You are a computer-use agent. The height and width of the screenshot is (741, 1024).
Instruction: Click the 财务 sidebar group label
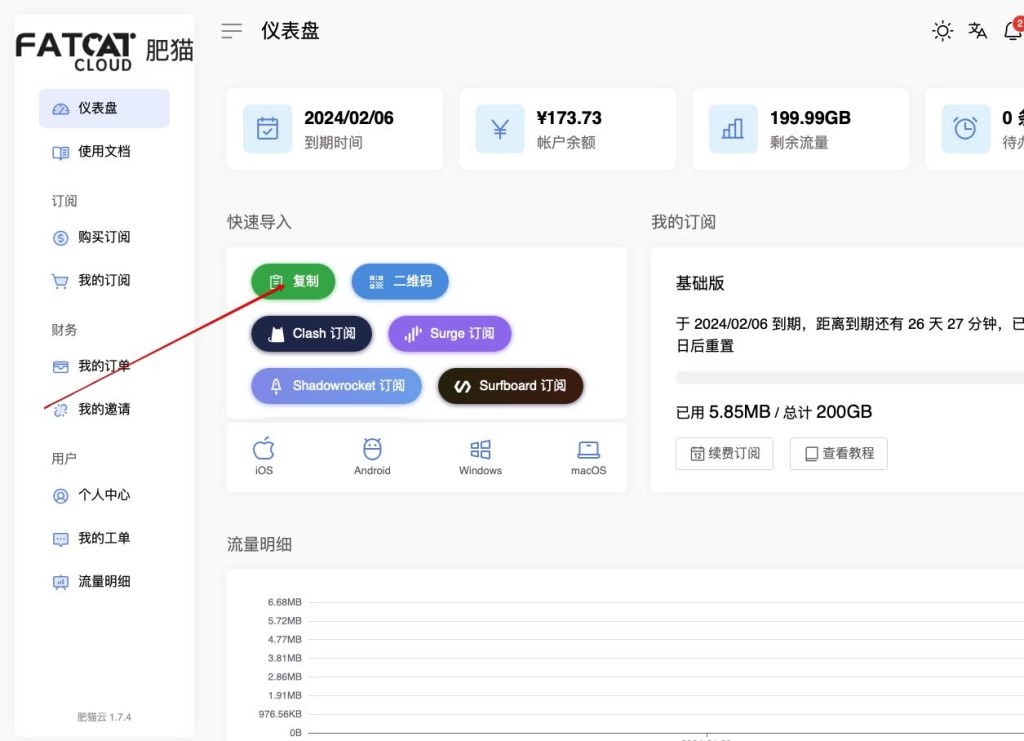coord(64,330)
